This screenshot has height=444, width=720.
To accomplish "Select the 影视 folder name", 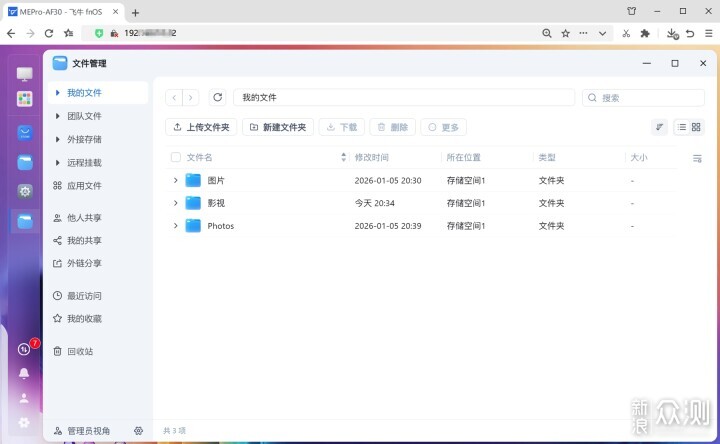I will (216, 203).
